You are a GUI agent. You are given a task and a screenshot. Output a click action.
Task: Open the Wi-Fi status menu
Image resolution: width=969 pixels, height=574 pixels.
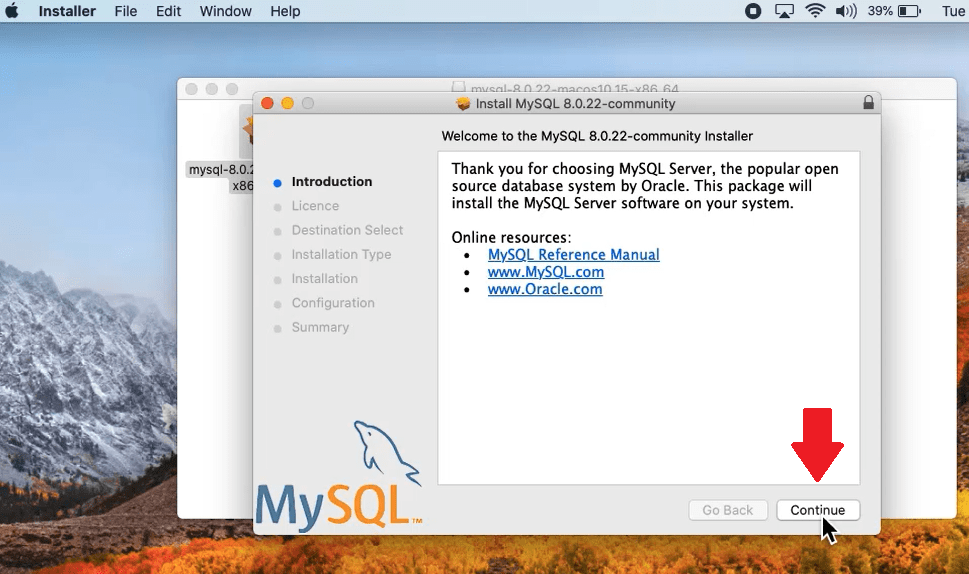(816, 11)
